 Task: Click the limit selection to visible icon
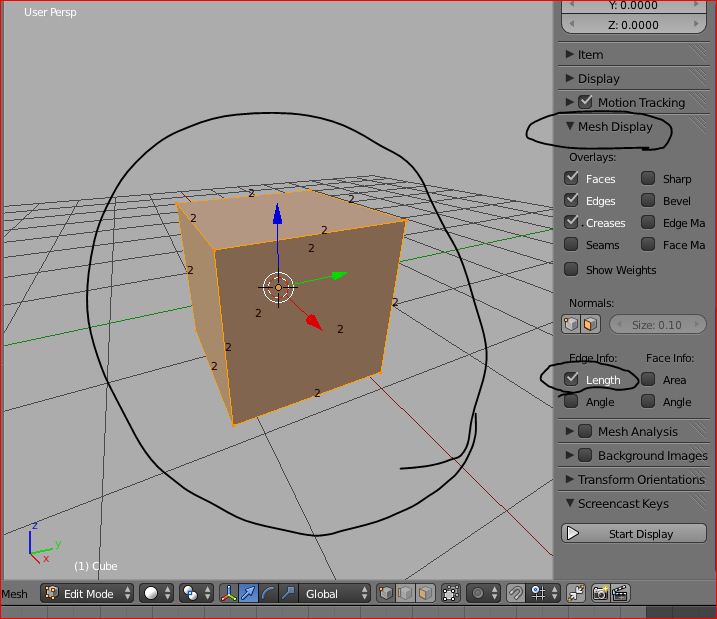[x=451, y=593]
